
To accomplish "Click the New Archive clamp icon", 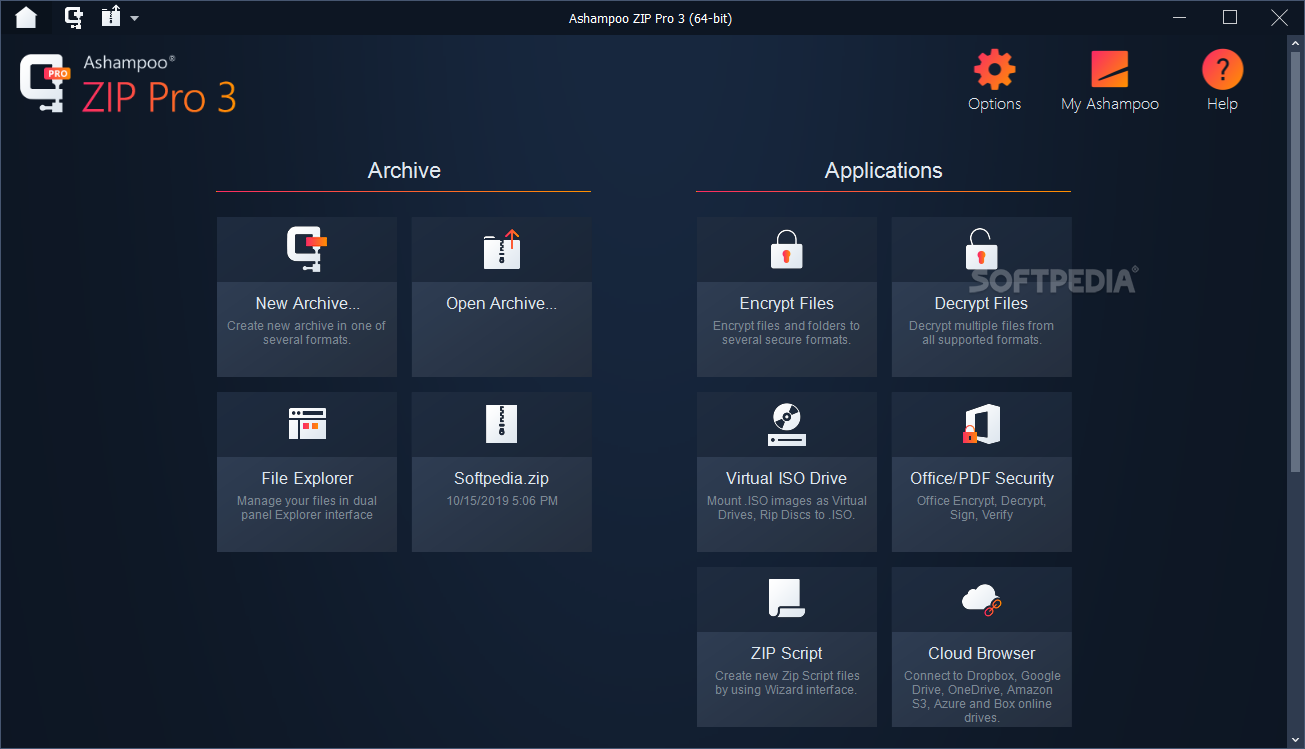I will click(306, 249).
